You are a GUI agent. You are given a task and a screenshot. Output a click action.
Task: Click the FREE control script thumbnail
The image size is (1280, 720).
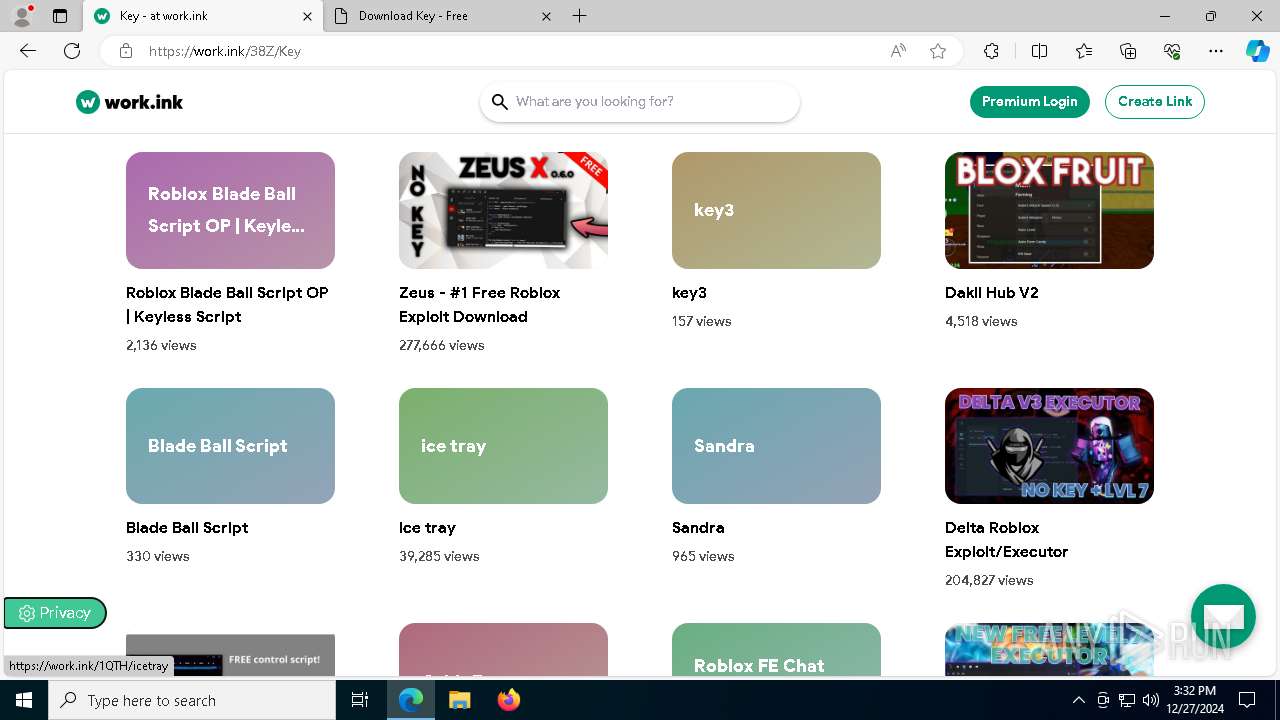230,655
